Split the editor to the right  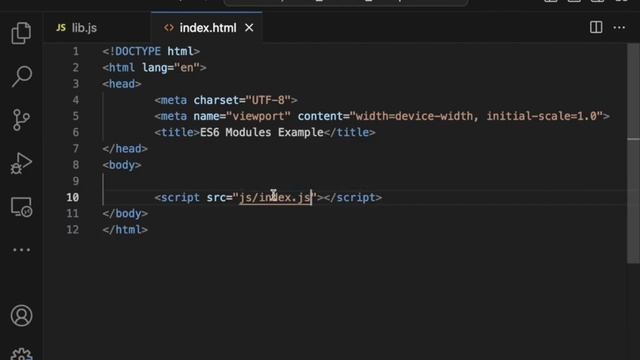point(596,27)
